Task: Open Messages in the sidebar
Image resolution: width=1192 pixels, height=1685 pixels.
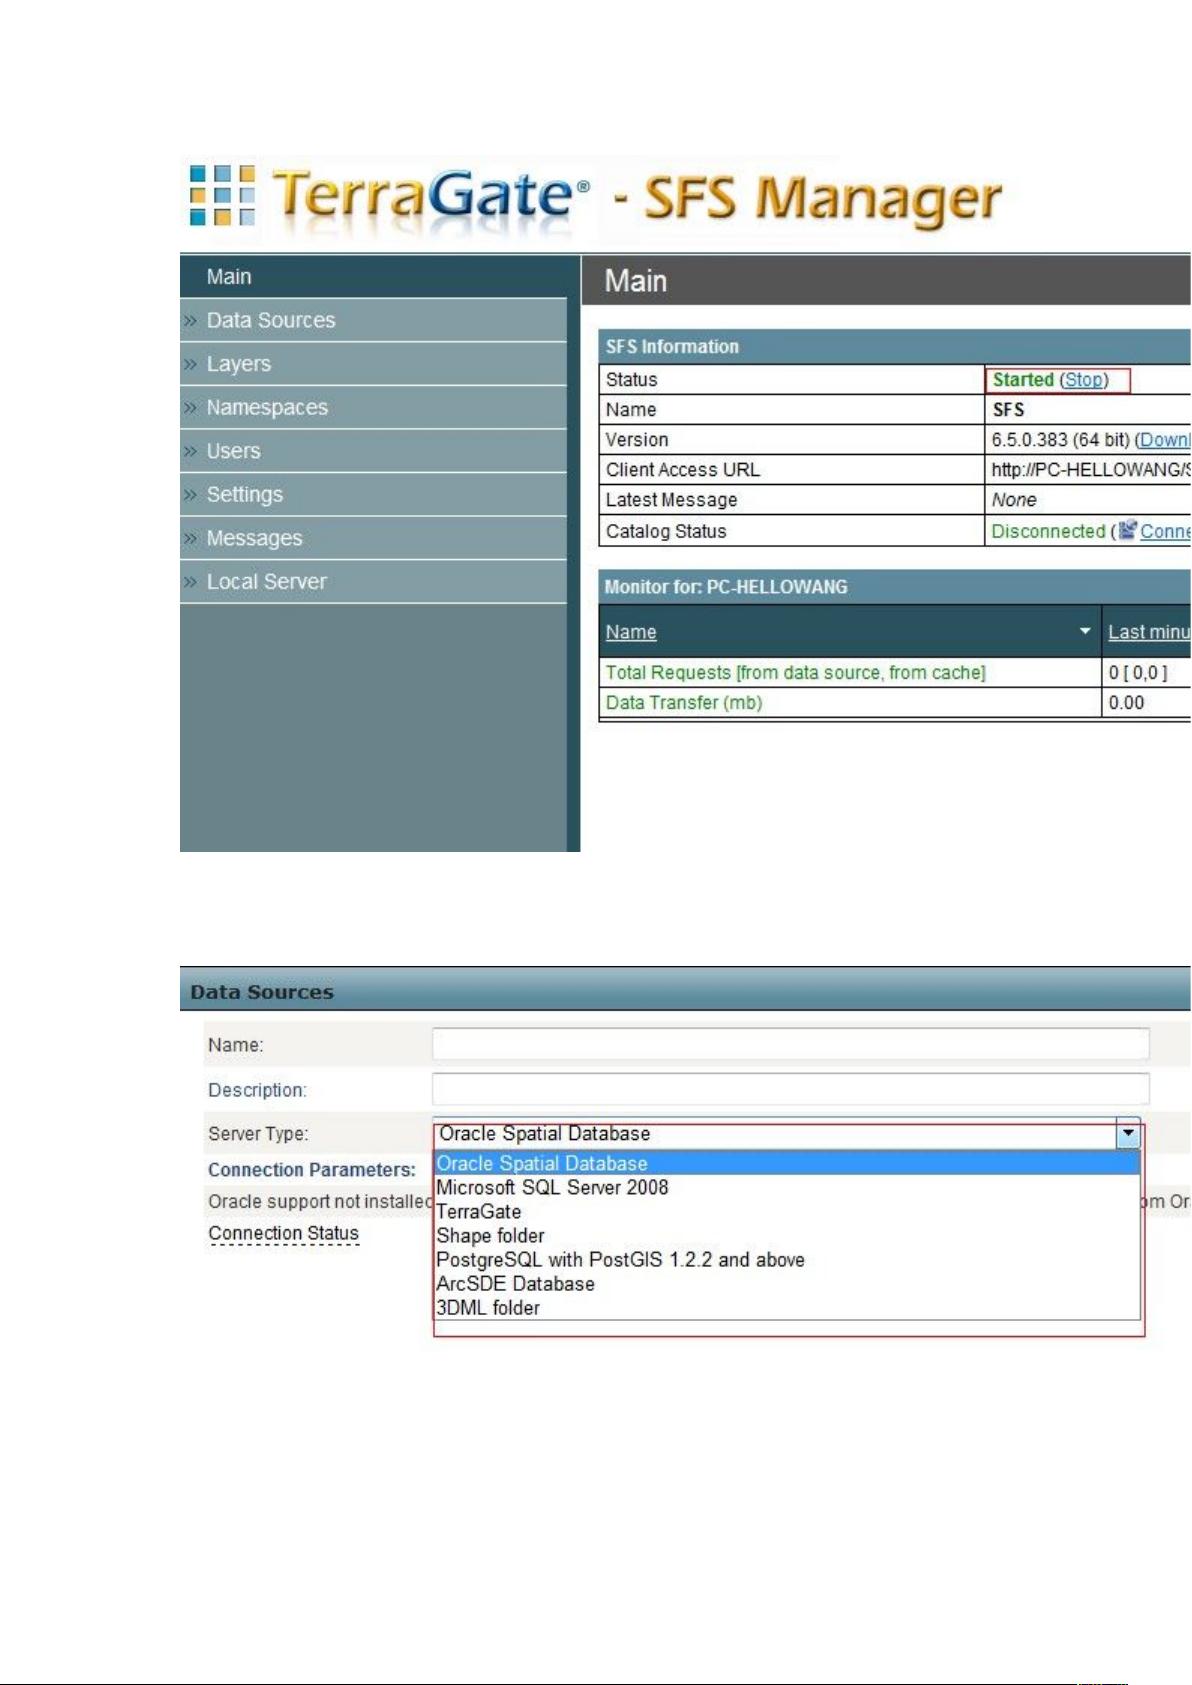Action: (373, 538)
